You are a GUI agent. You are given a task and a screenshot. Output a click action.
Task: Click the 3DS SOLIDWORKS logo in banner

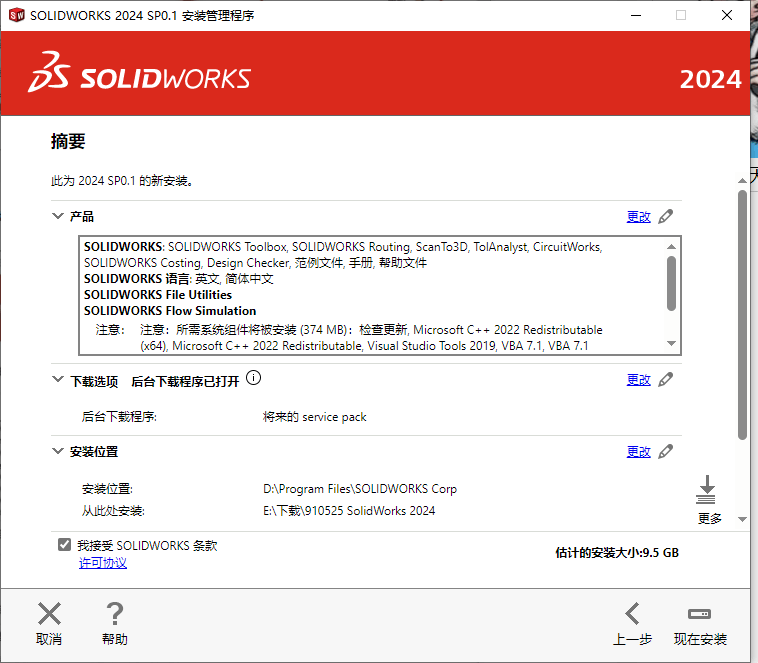click(x=139, y=73)
